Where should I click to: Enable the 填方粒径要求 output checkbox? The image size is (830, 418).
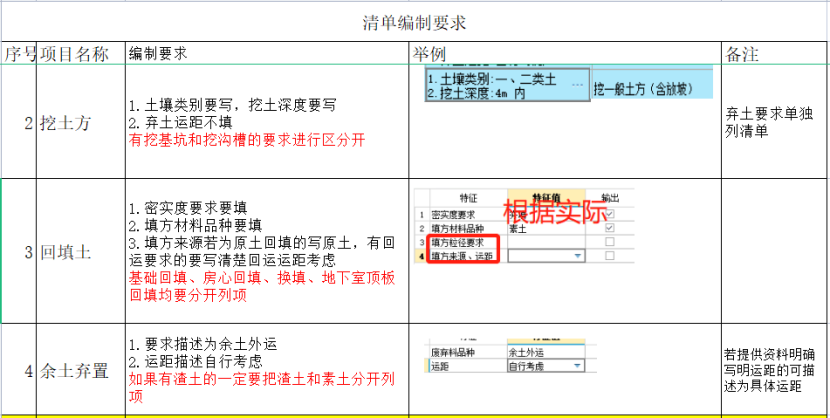coord(610,242)
